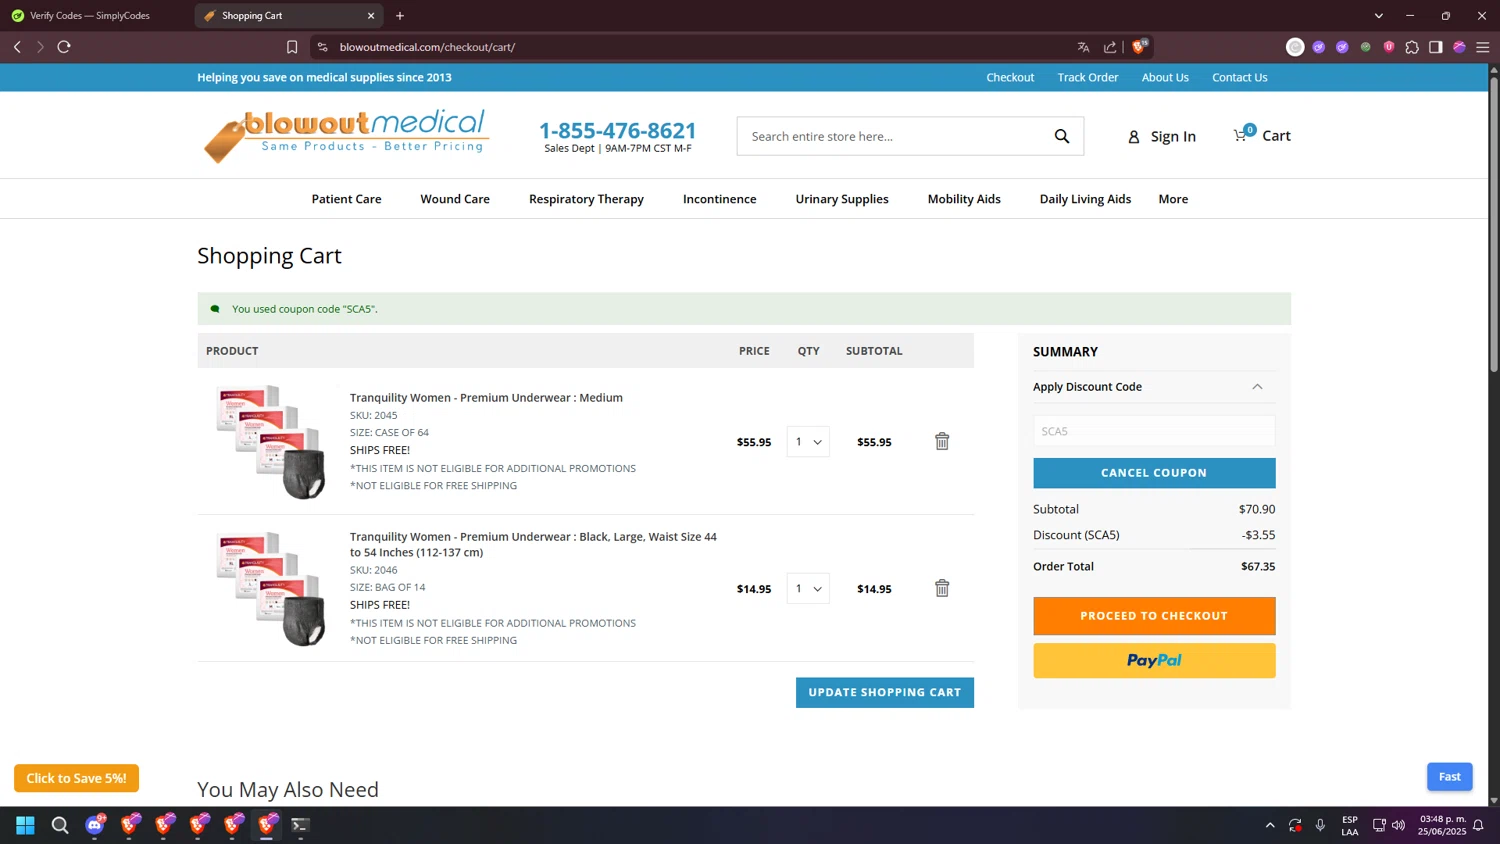Click the blowoutmedical logo
Image resolution: width=1500 pixels, height=844 pixels.
[346, 135]
